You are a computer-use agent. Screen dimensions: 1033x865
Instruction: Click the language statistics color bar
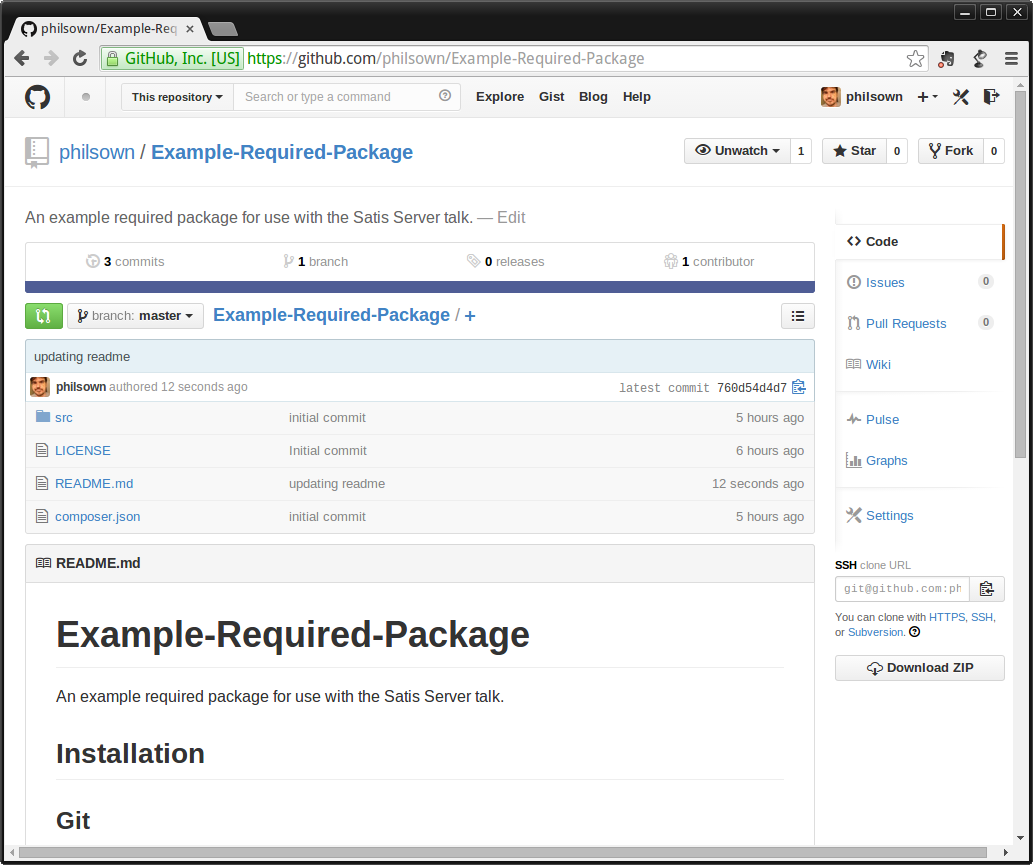[420, 287]
